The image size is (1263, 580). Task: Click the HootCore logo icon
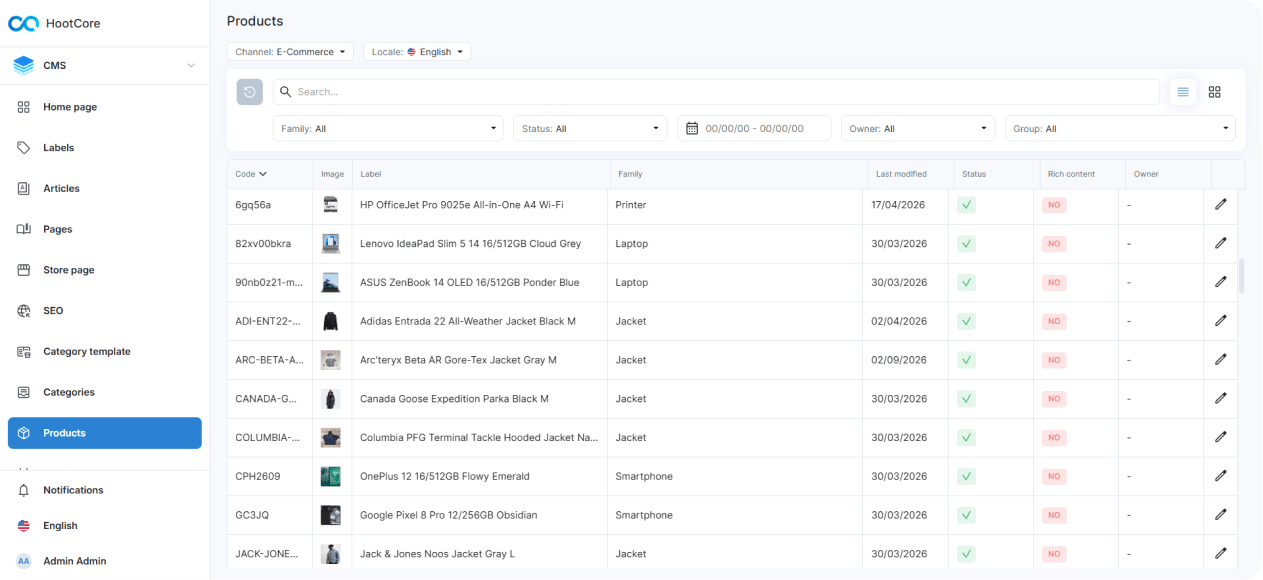(23, 23)
